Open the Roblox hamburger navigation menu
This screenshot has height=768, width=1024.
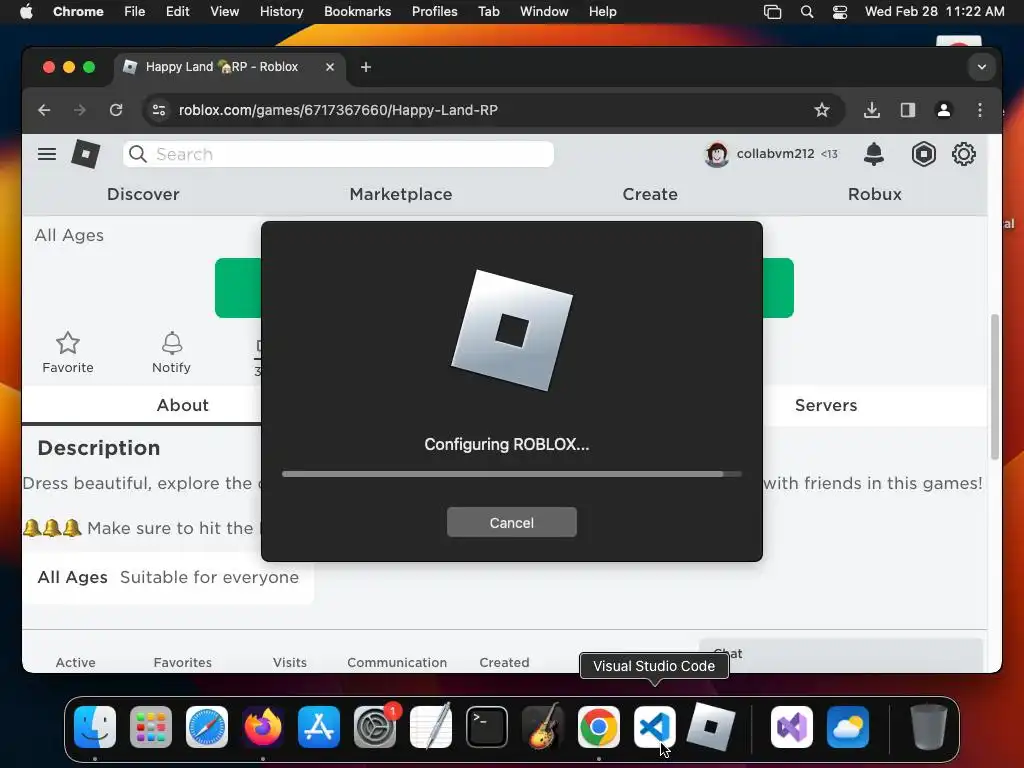pyautogui.click(x=46, y=154)
